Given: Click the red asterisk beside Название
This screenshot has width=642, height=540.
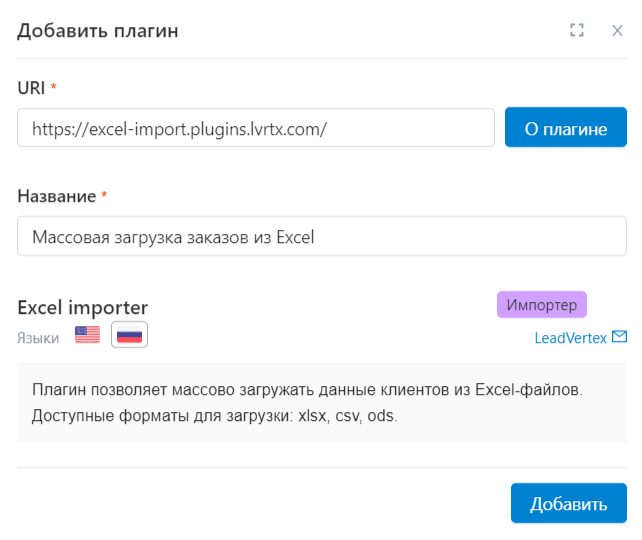Looking at the screenshot, I should click(104, 194).
